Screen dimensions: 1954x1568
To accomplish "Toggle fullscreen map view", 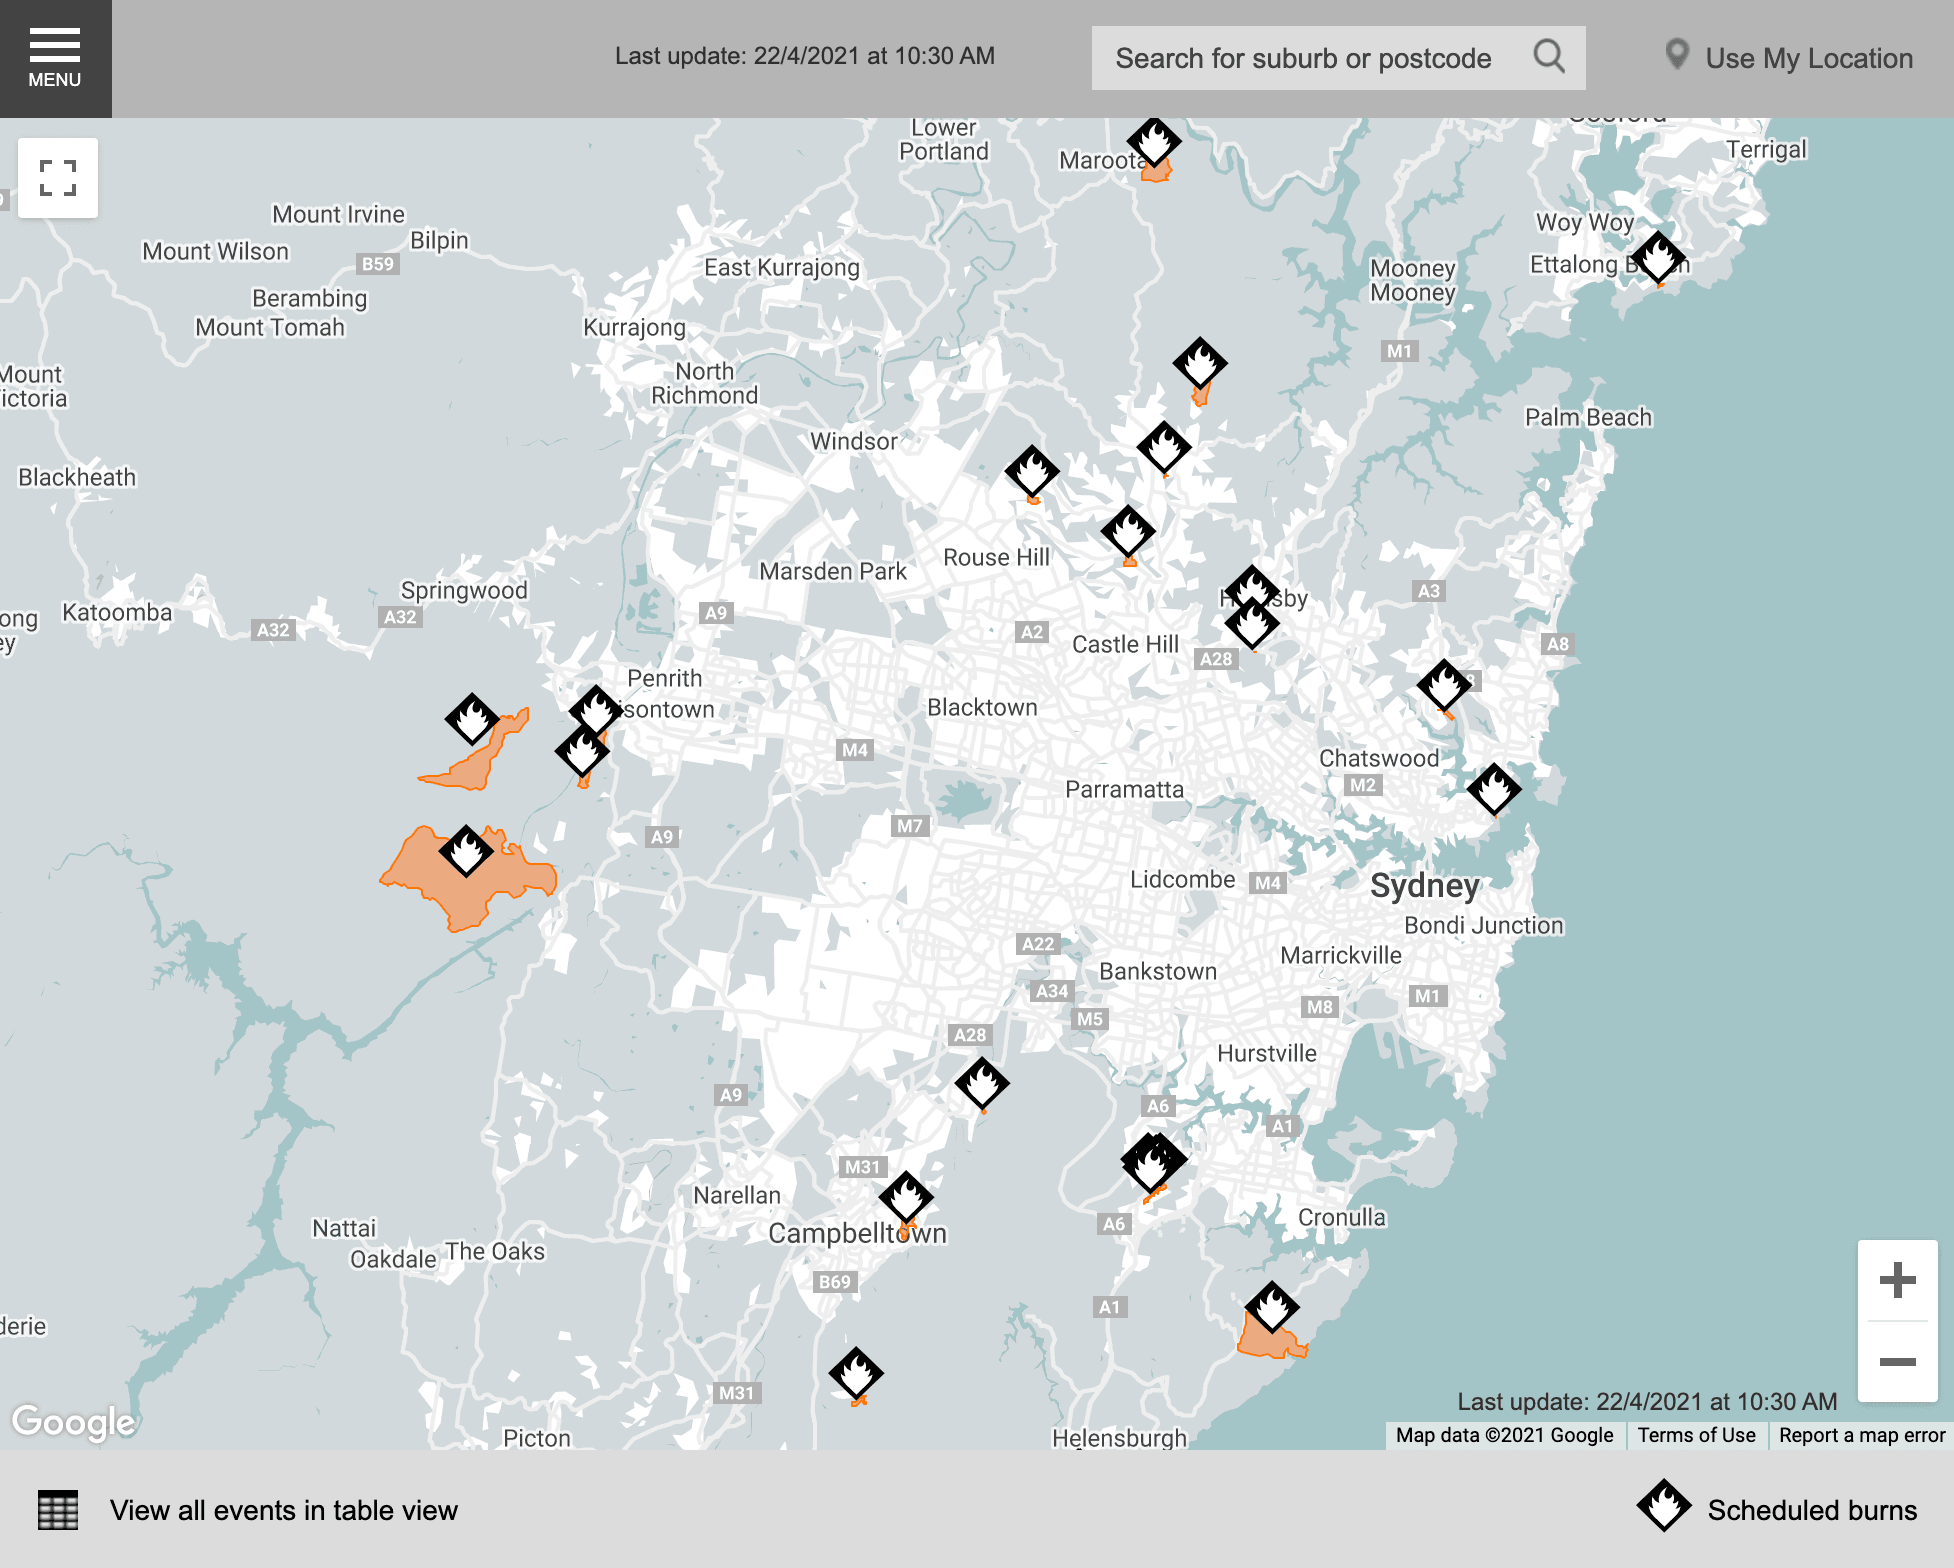I will pos(58,178).
